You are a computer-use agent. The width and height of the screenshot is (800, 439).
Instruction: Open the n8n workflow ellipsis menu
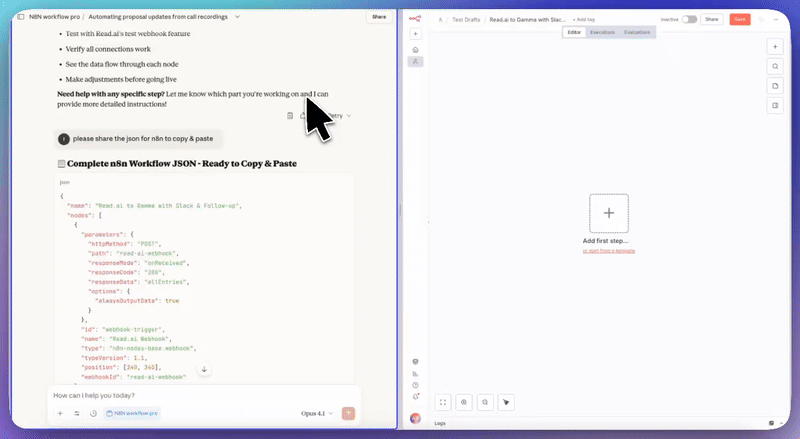(776, 19)
